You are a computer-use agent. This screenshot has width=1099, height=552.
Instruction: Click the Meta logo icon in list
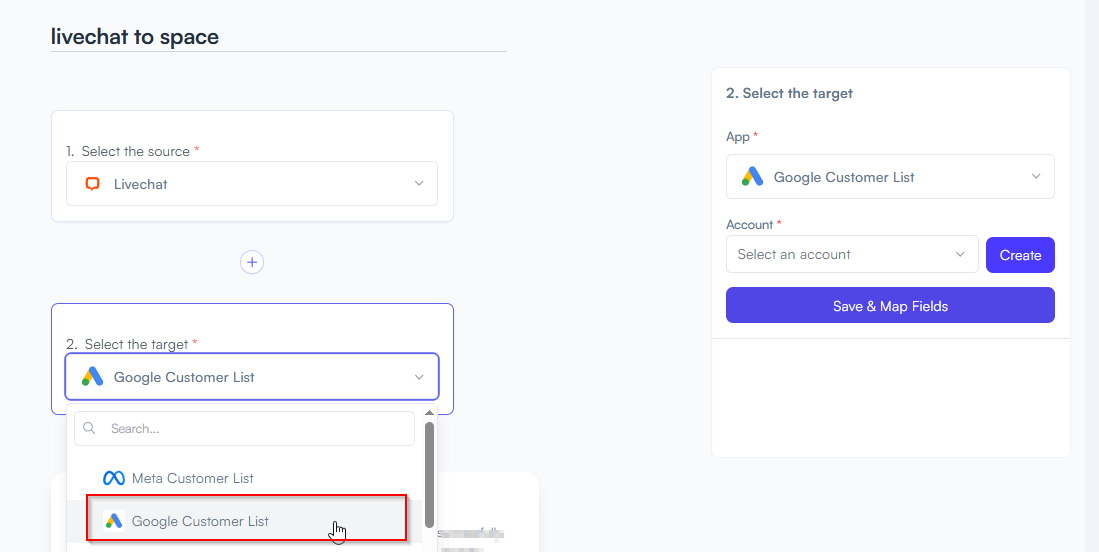pyautogui.click(x=114, y=478)
